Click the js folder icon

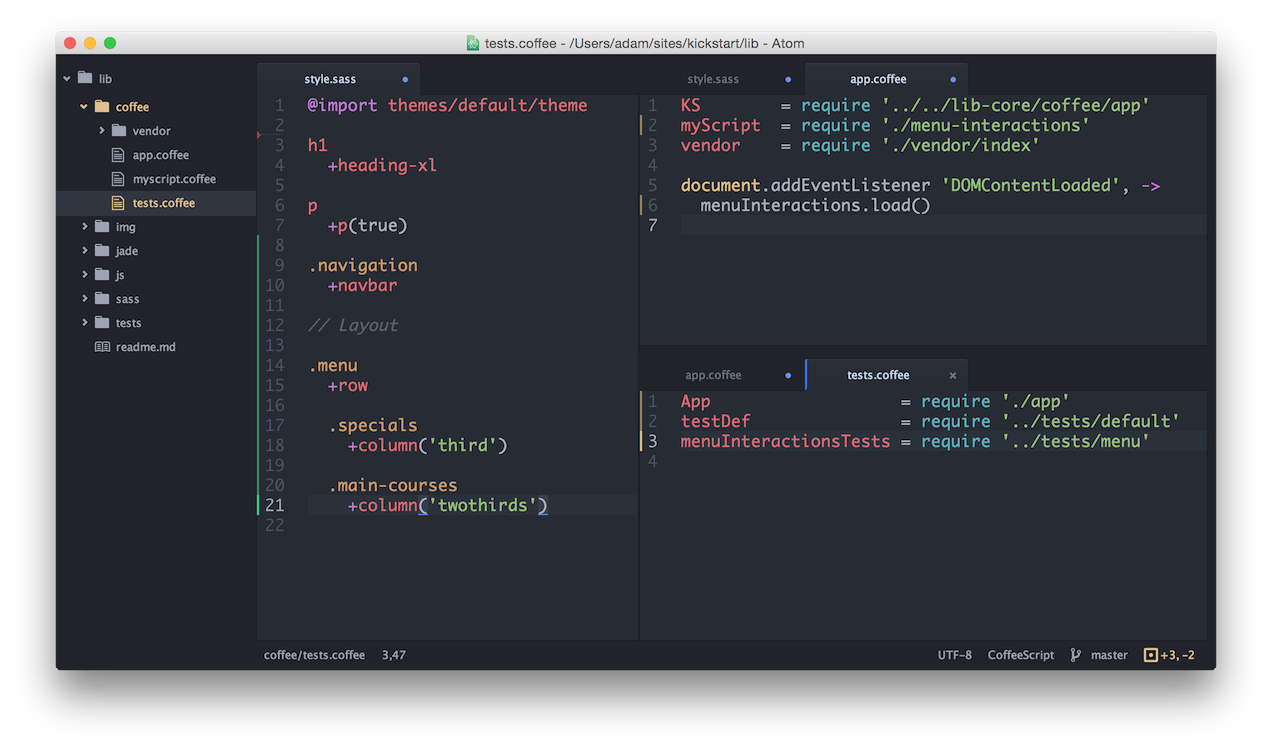pos(102,275)
